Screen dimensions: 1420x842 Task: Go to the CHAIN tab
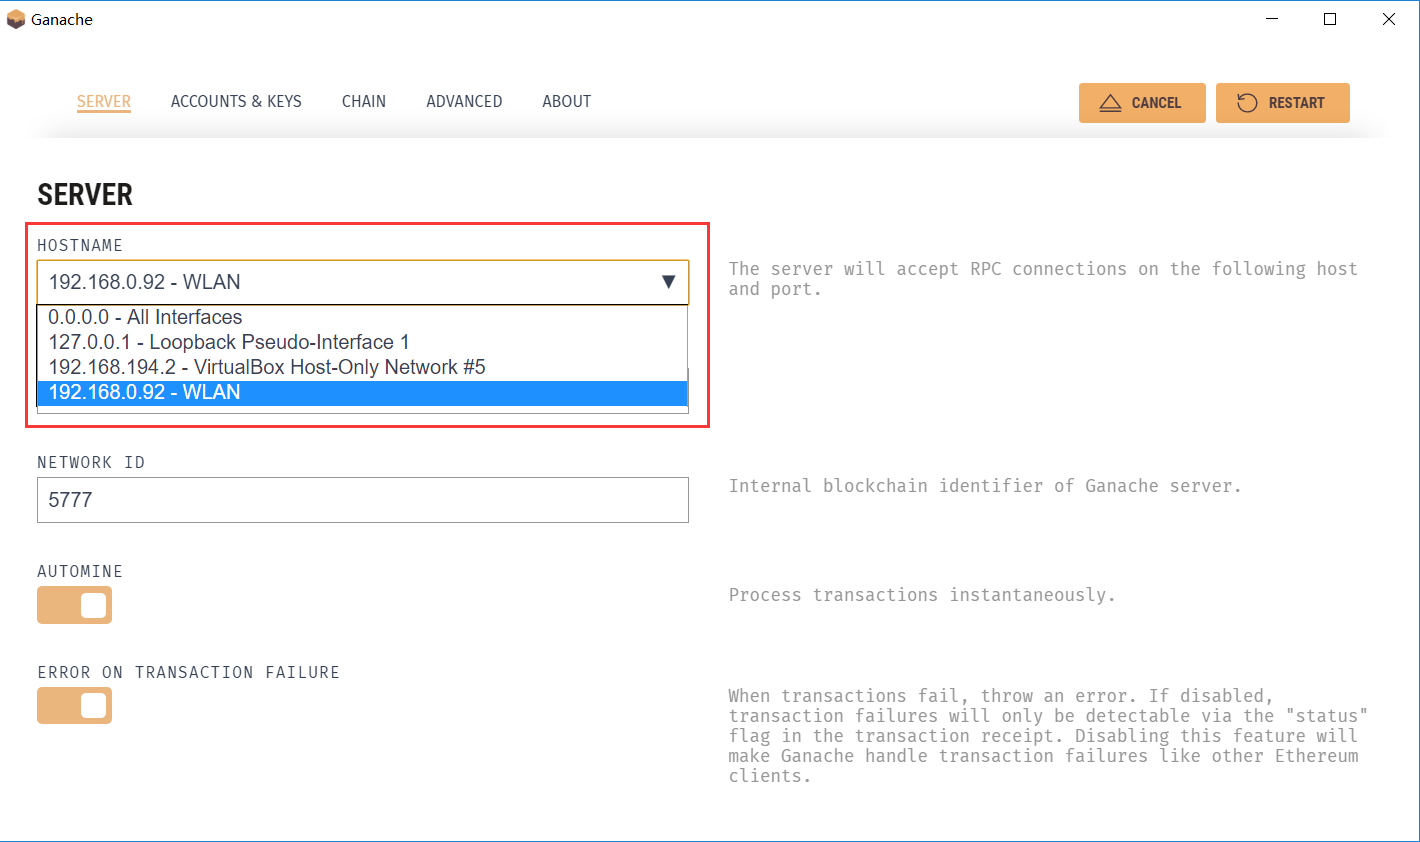(x=364, y=101)
